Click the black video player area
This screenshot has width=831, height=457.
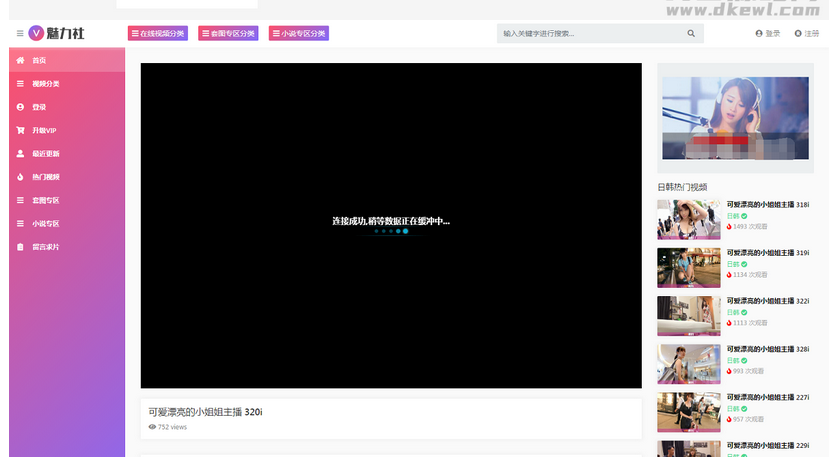point(391,225)
